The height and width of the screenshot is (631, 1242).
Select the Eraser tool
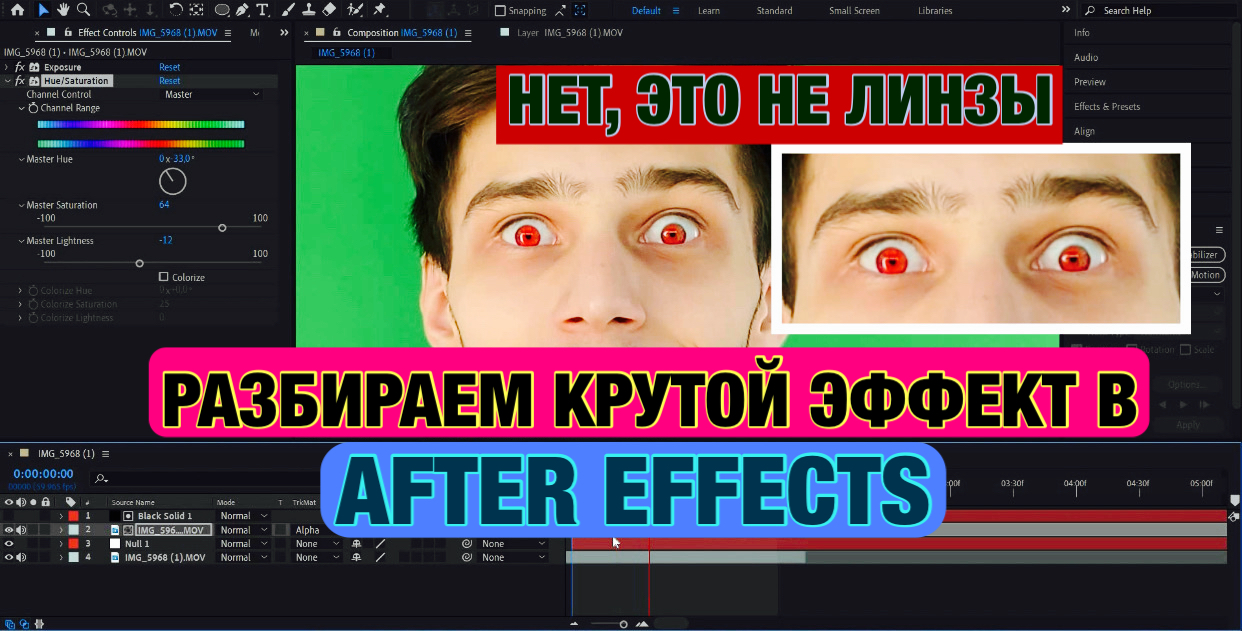point(329,10)
